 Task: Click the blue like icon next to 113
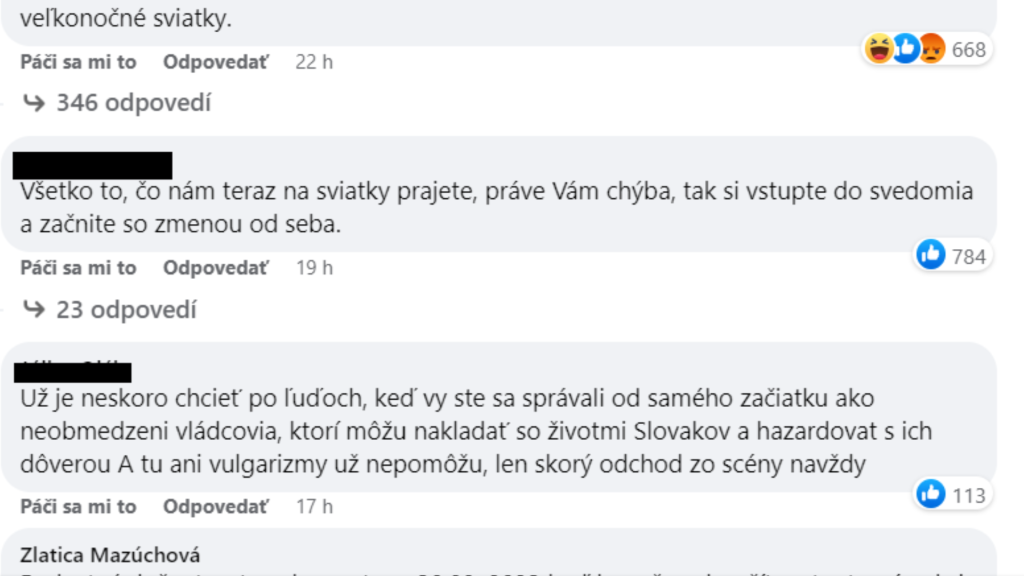[931, 494]
